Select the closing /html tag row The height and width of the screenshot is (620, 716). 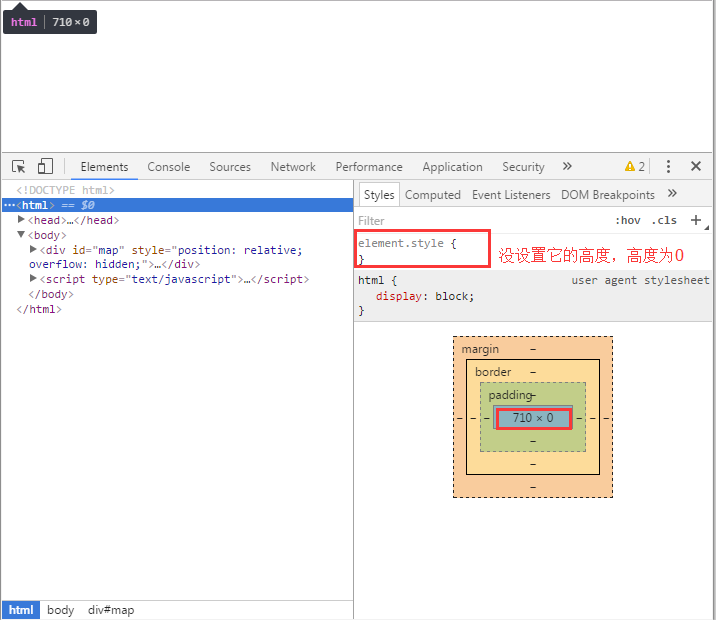[39, 309]
